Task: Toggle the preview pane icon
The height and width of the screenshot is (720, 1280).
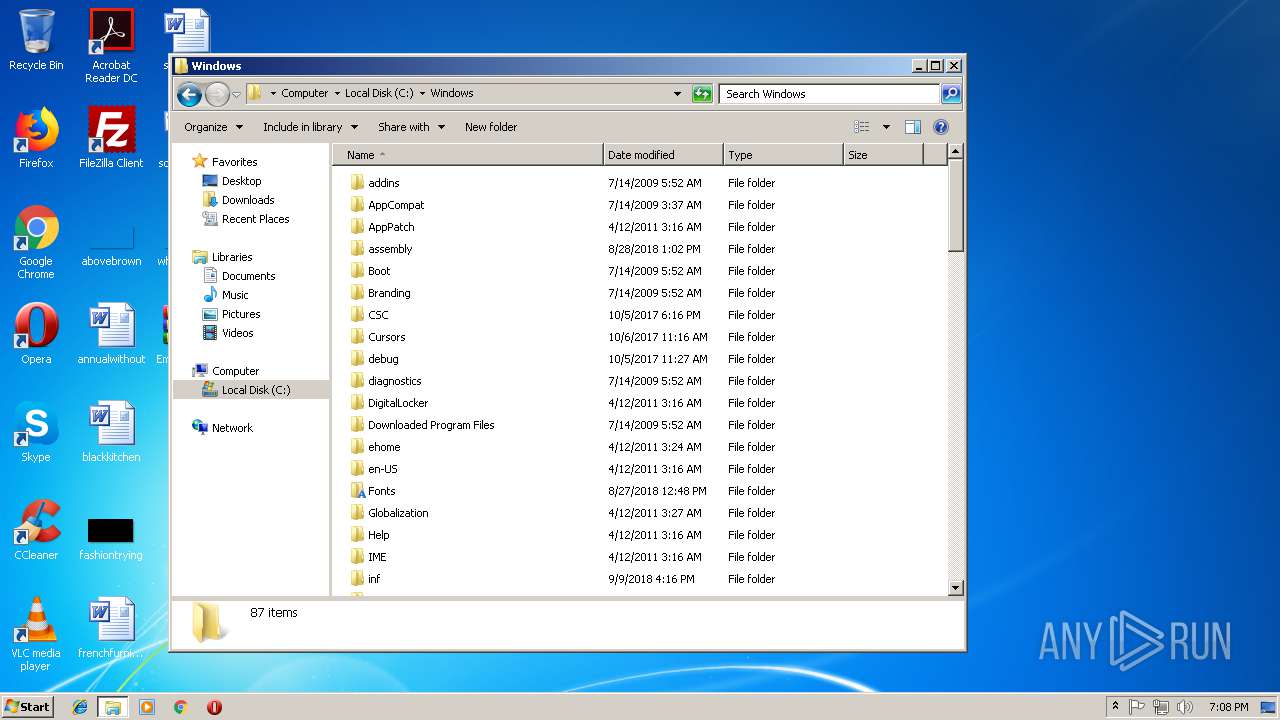Action: coord(912,127)
